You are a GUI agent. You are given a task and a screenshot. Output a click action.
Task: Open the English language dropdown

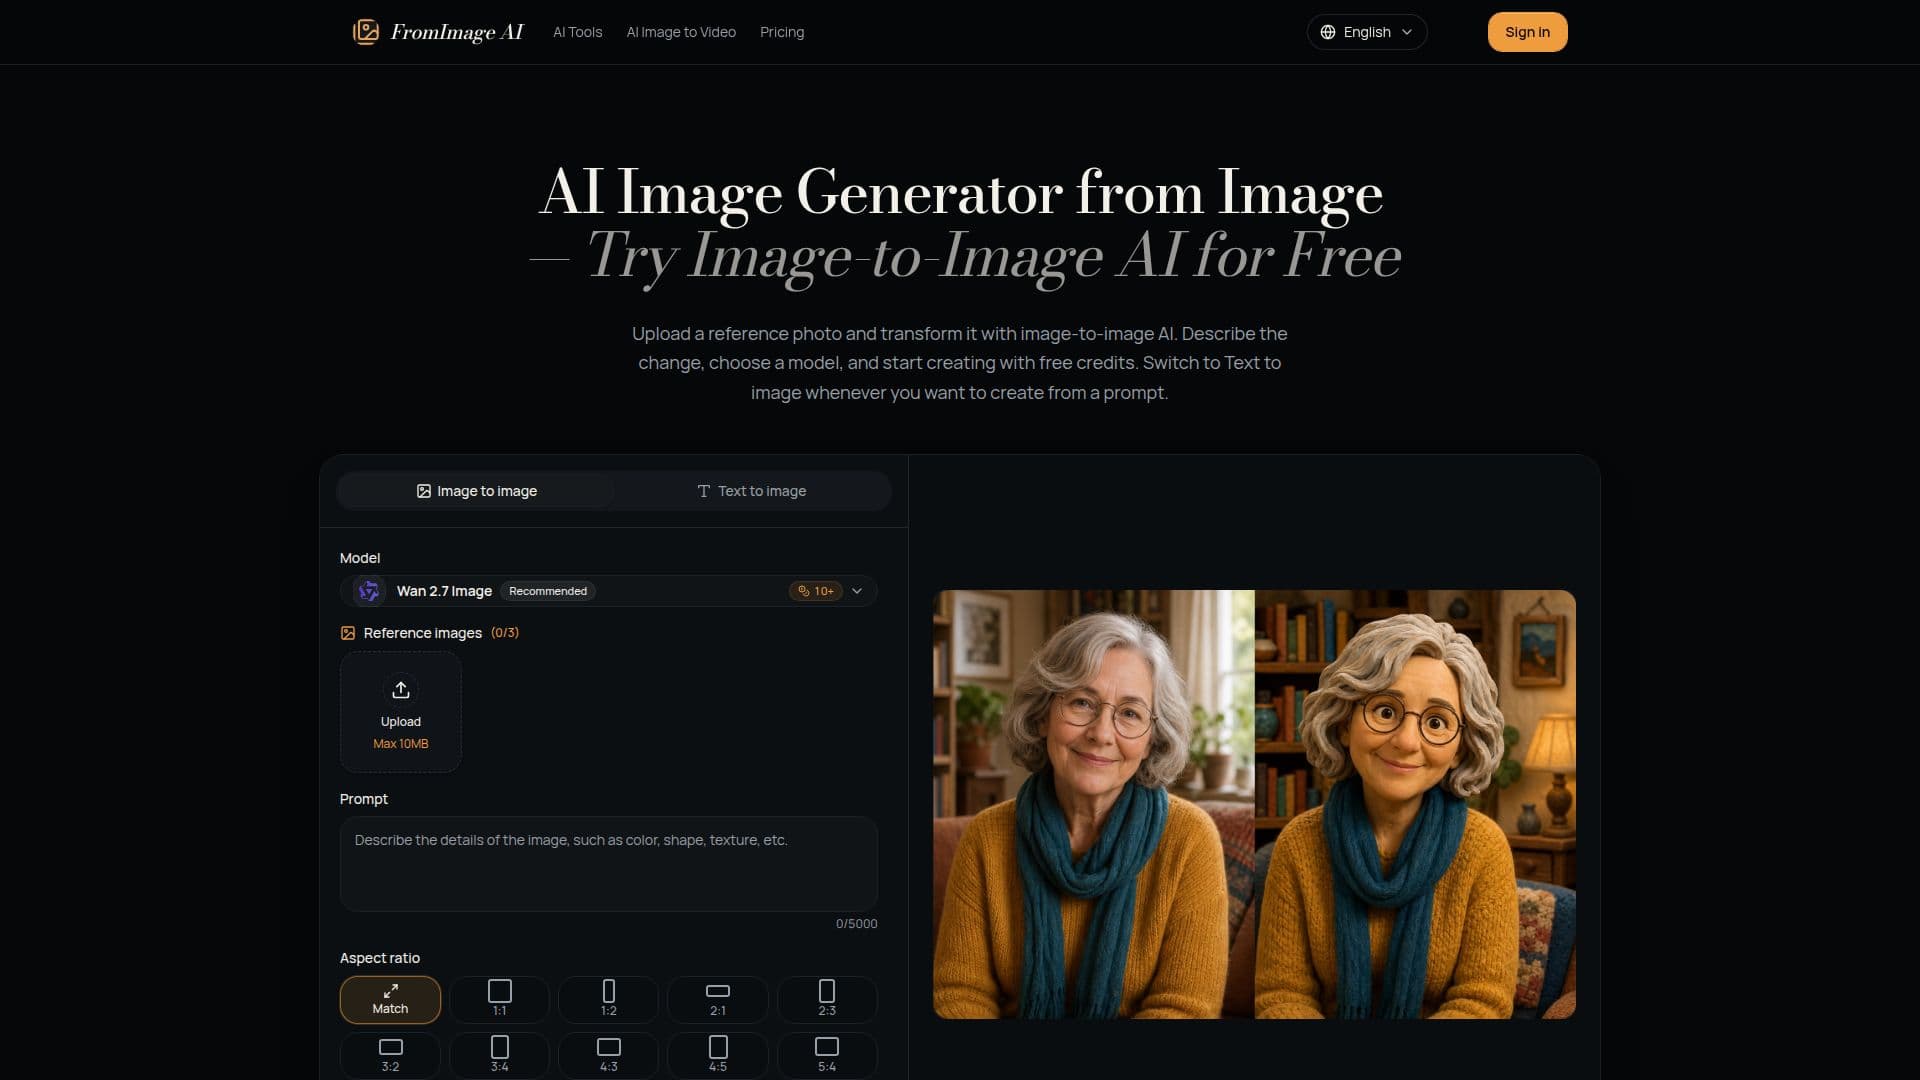click(1366, 32)
